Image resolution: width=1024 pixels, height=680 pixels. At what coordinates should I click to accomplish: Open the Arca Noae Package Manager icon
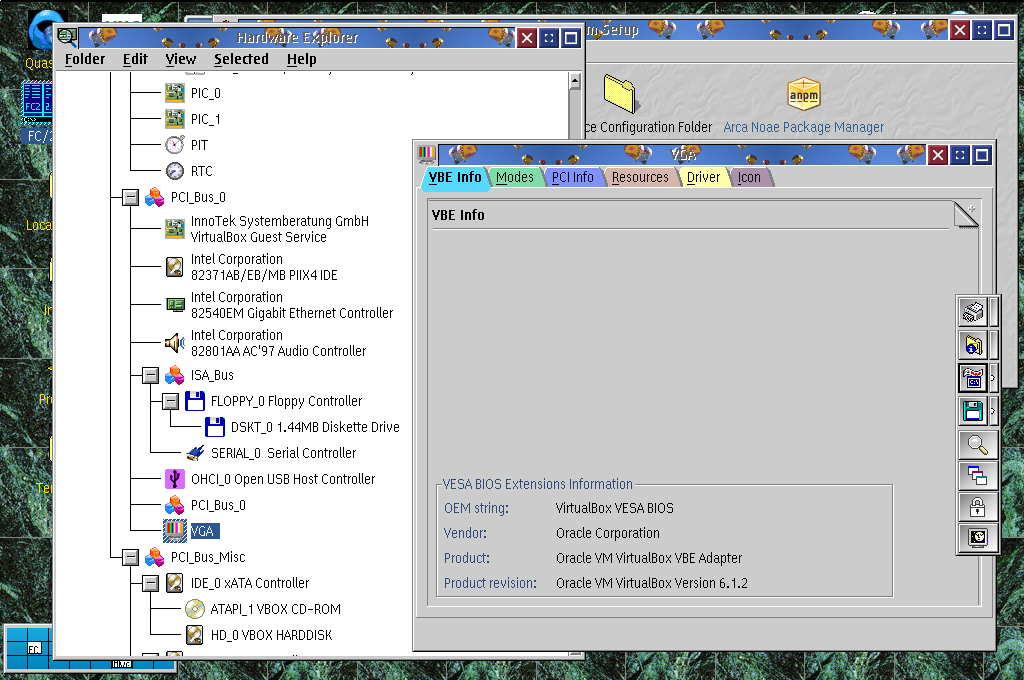coord(803,95)
